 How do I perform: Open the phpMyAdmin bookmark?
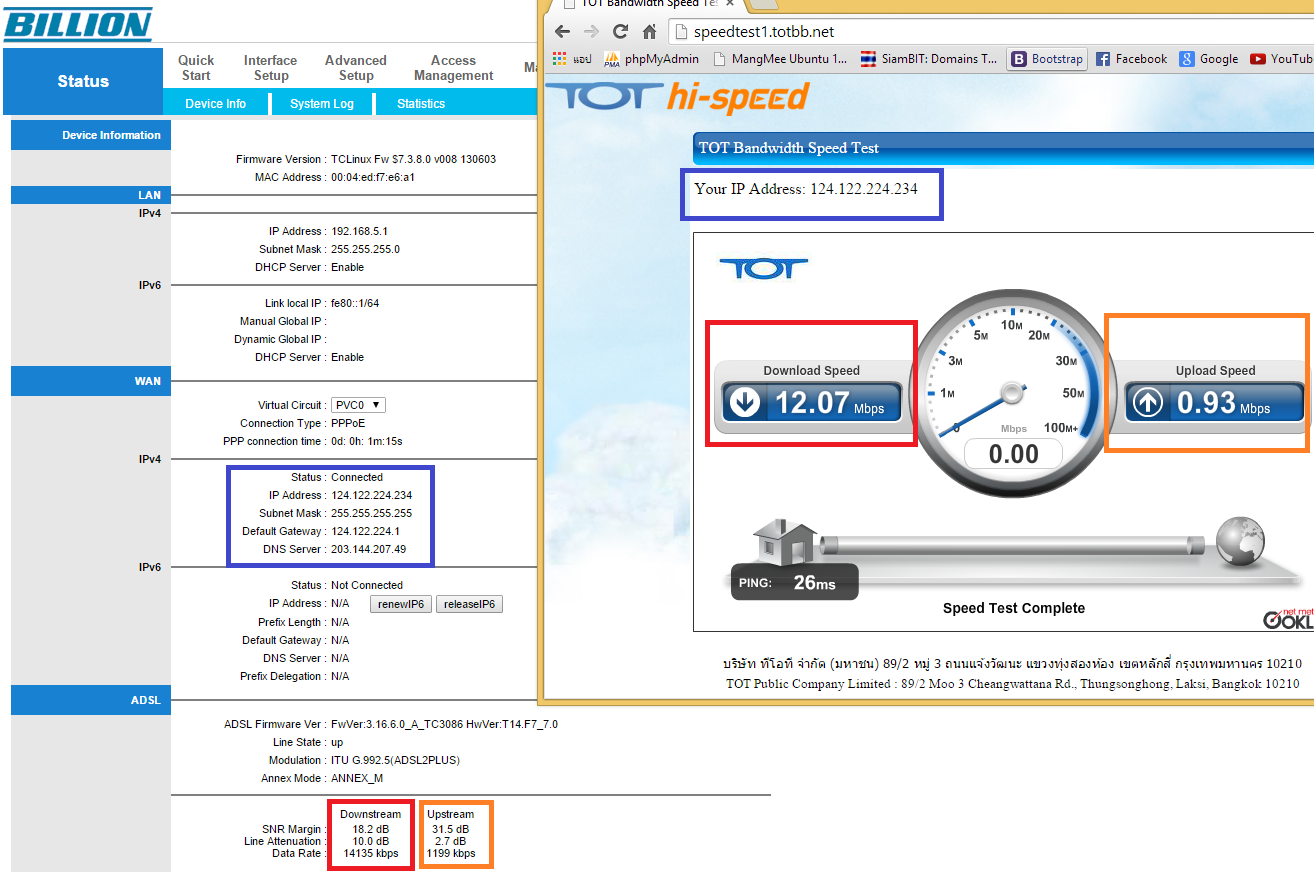click(651, 59)
